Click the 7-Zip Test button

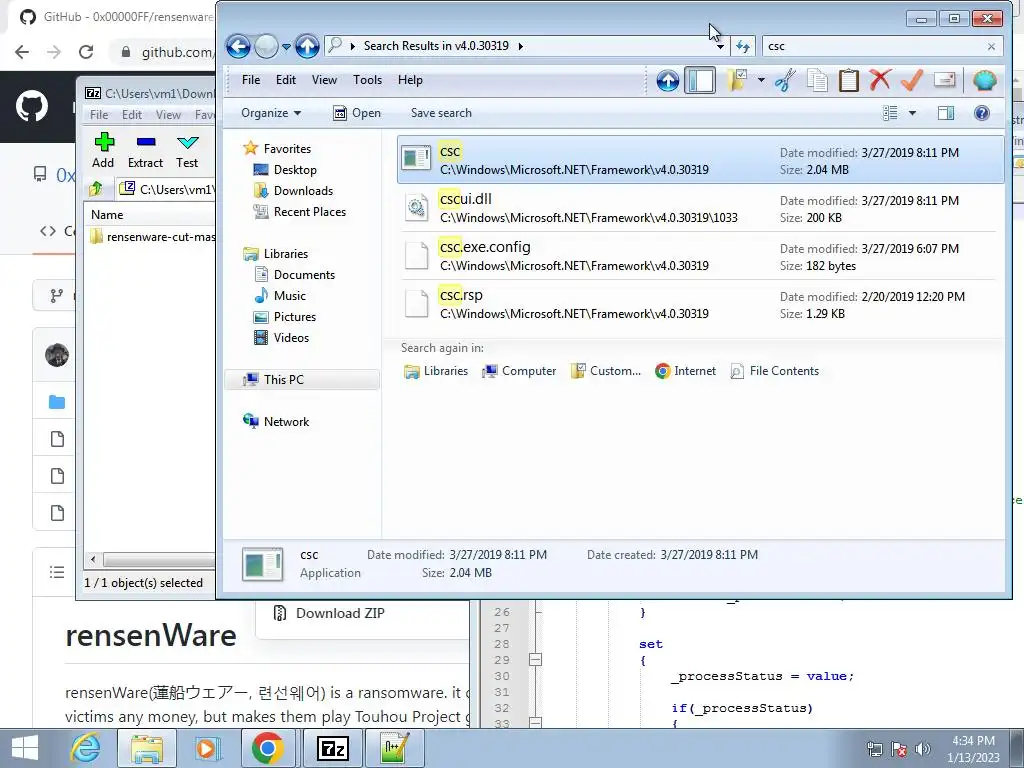click(x=187, y=150)
